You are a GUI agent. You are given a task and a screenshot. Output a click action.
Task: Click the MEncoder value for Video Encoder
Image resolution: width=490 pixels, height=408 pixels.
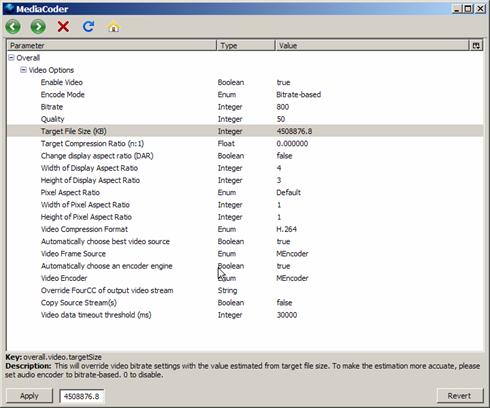[292, 278]
